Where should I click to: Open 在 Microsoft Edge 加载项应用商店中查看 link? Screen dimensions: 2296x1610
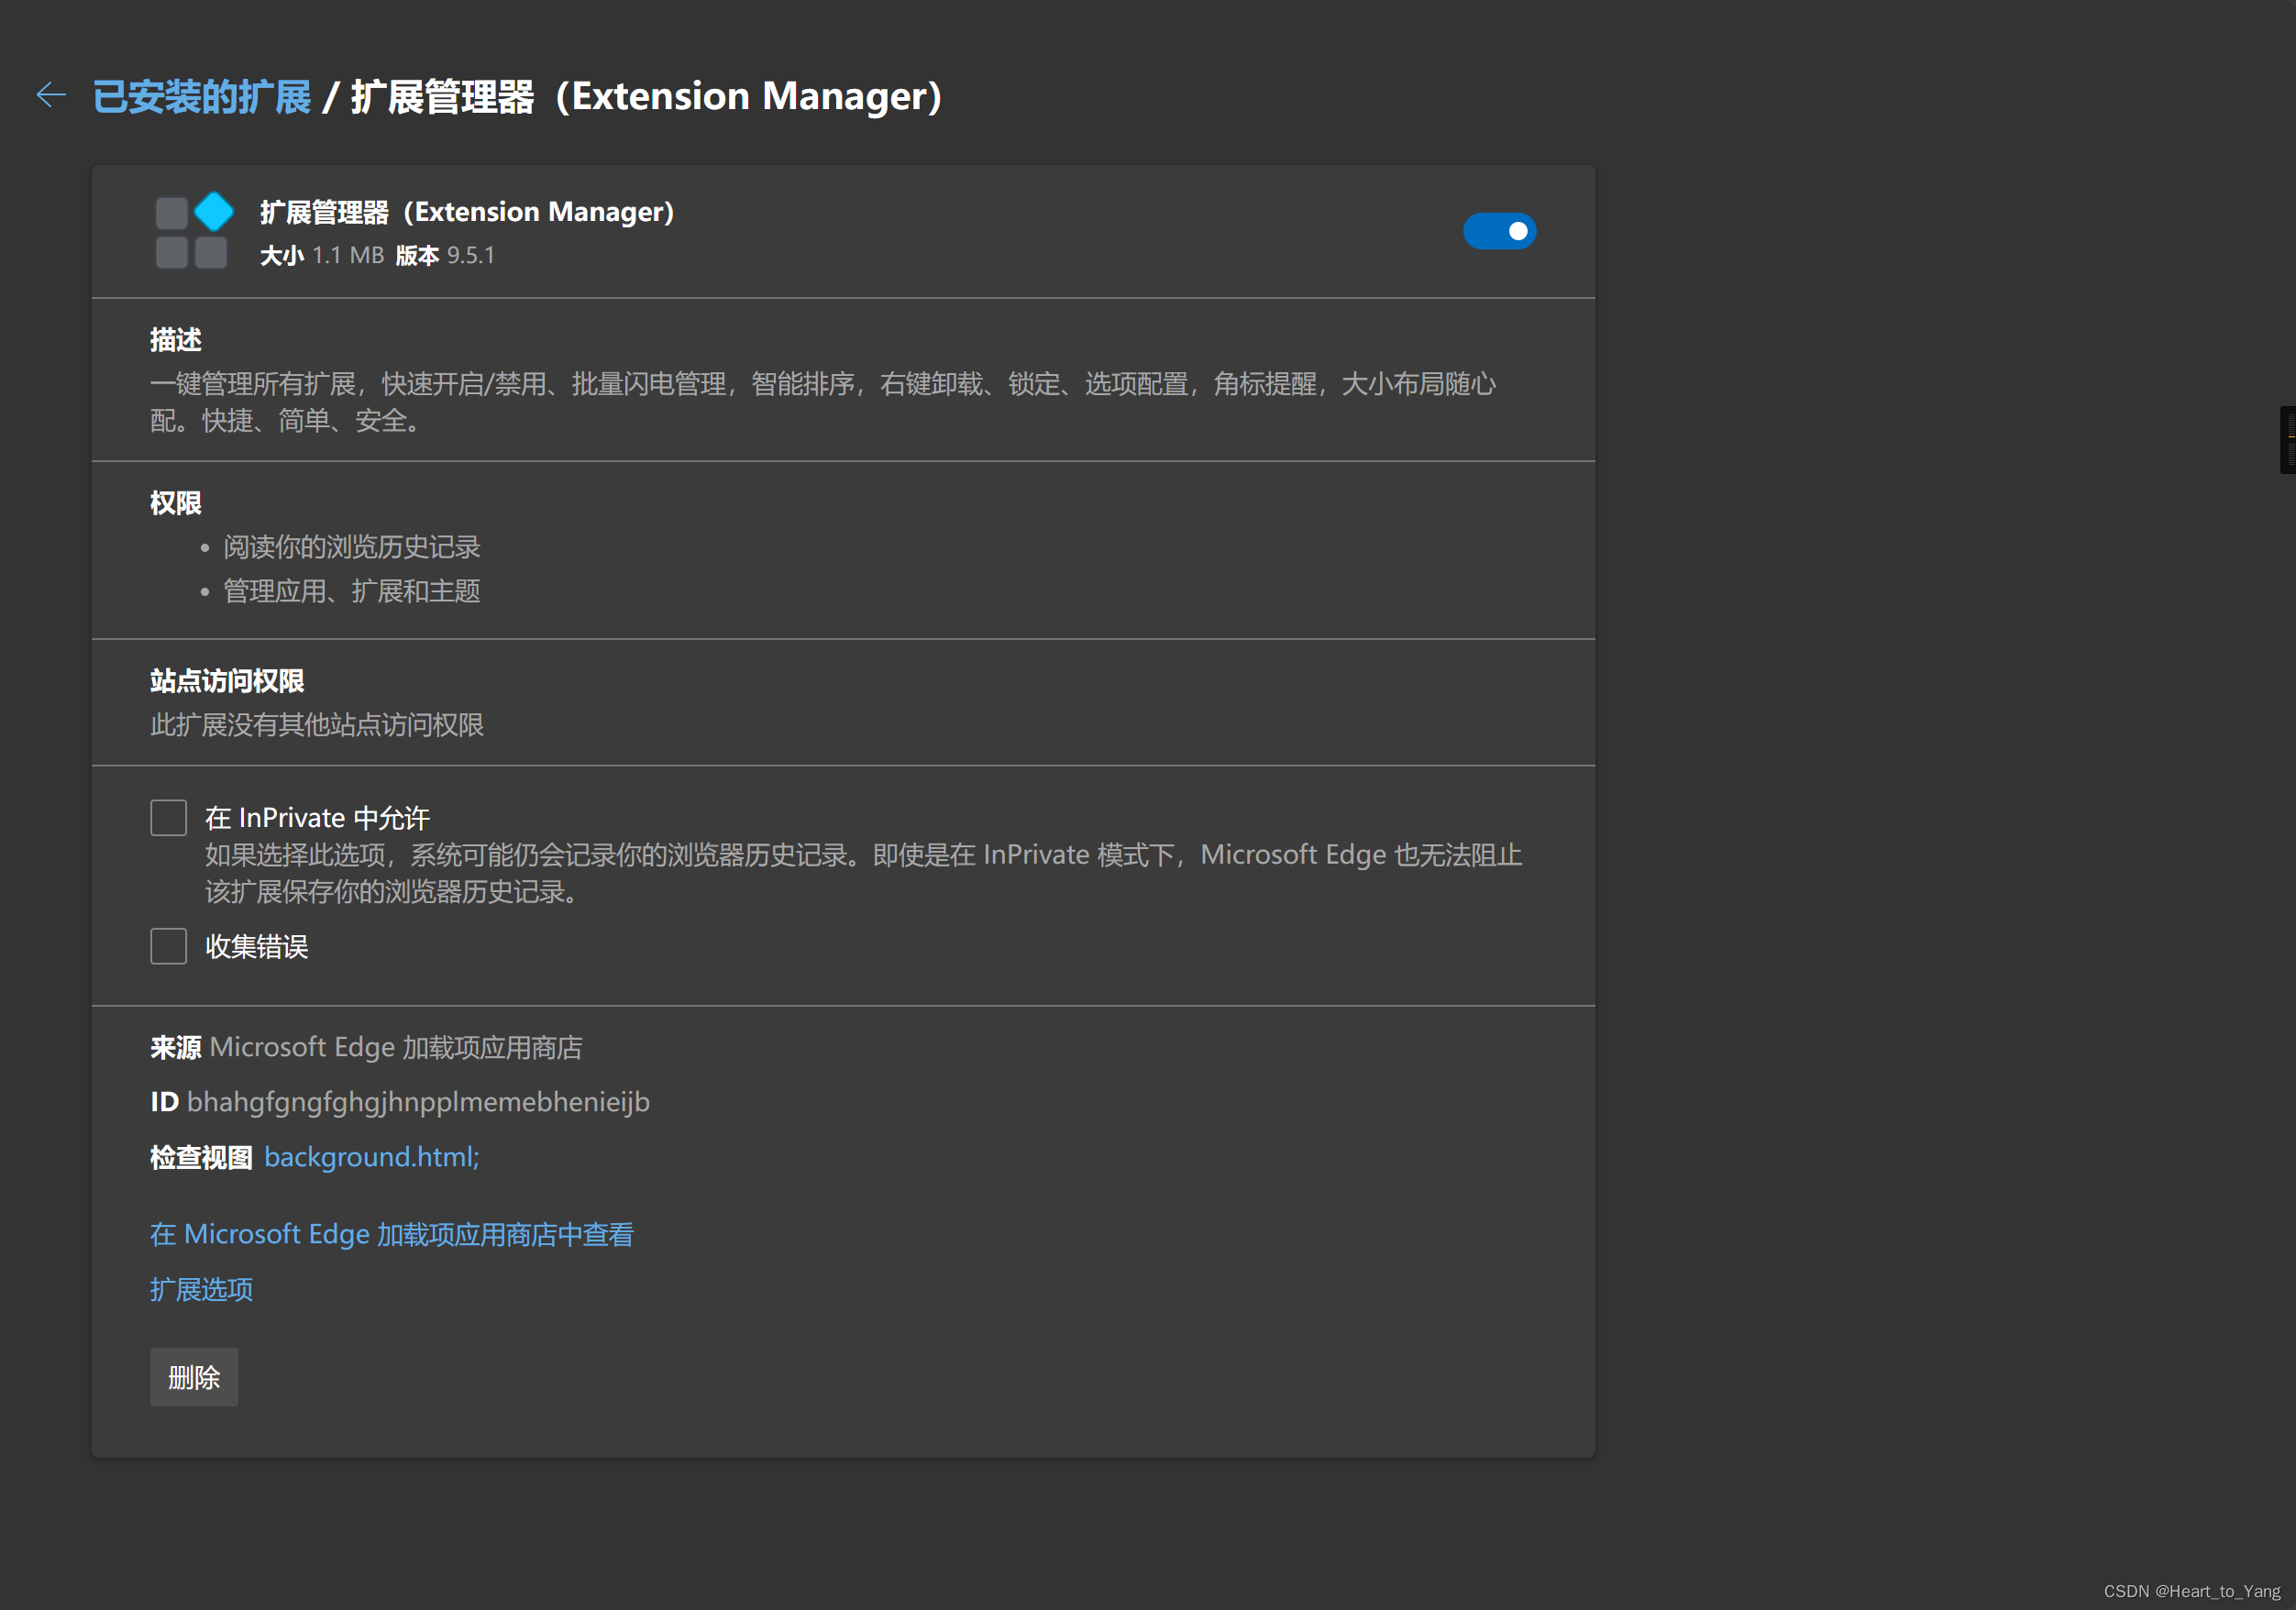pyautogui.click(x=391, y=1234)
